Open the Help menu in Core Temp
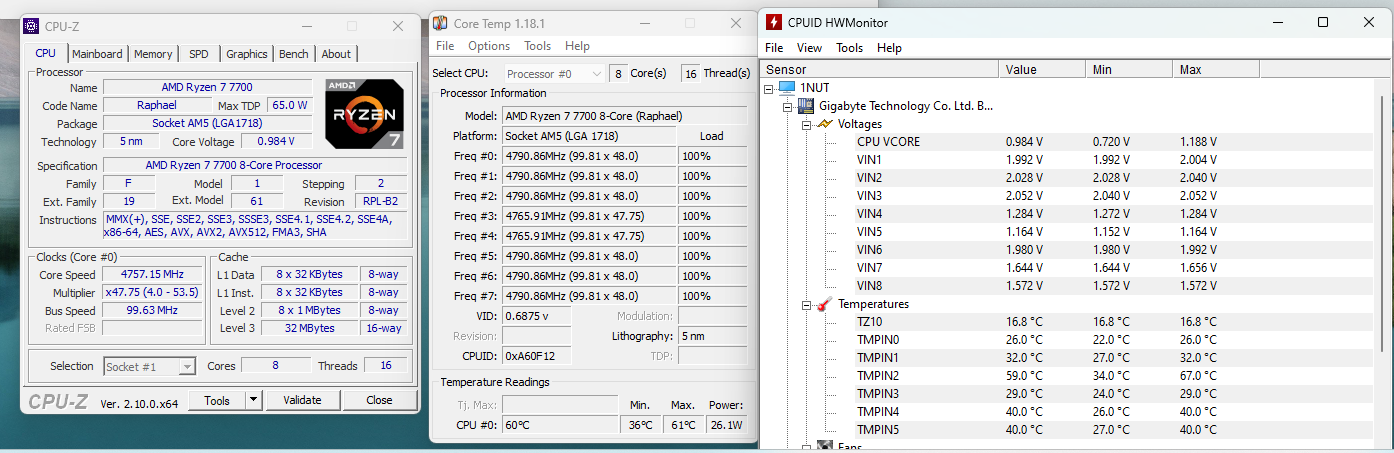The image size is (1394, 453). point(577,46)
